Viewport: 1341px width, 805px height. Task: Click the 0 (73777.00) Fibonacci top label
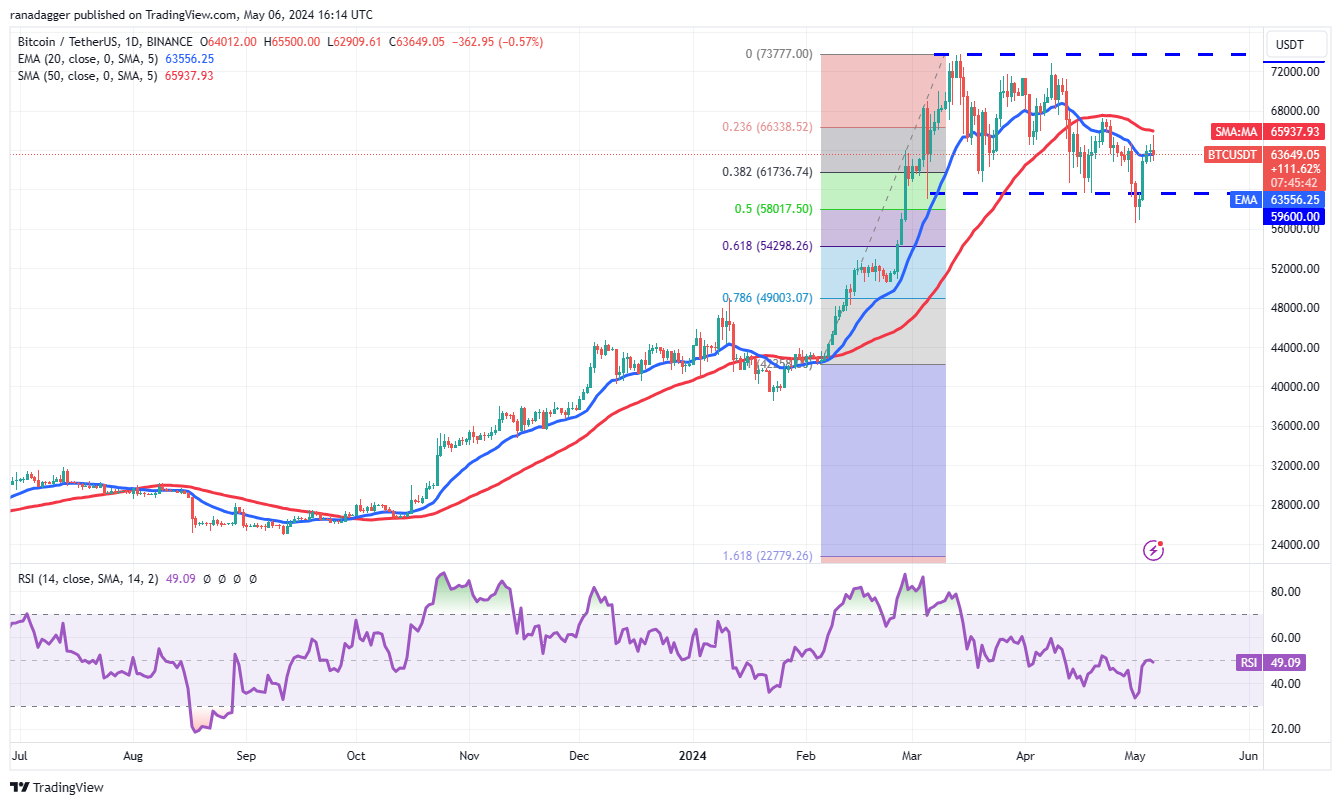[x=780, y=54]
